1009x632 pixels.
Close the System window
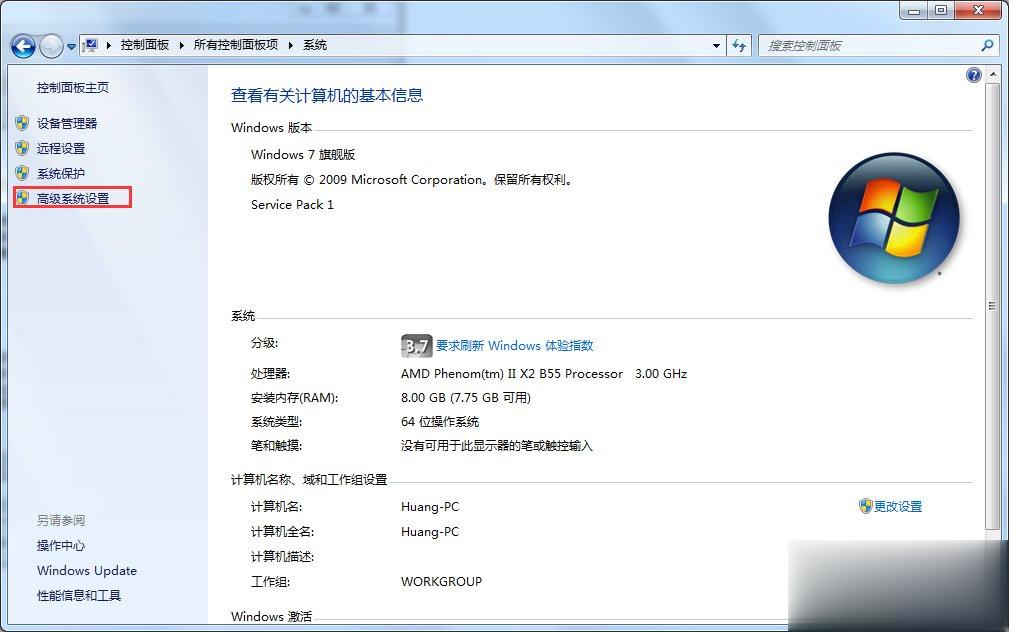tap(979, 10)
